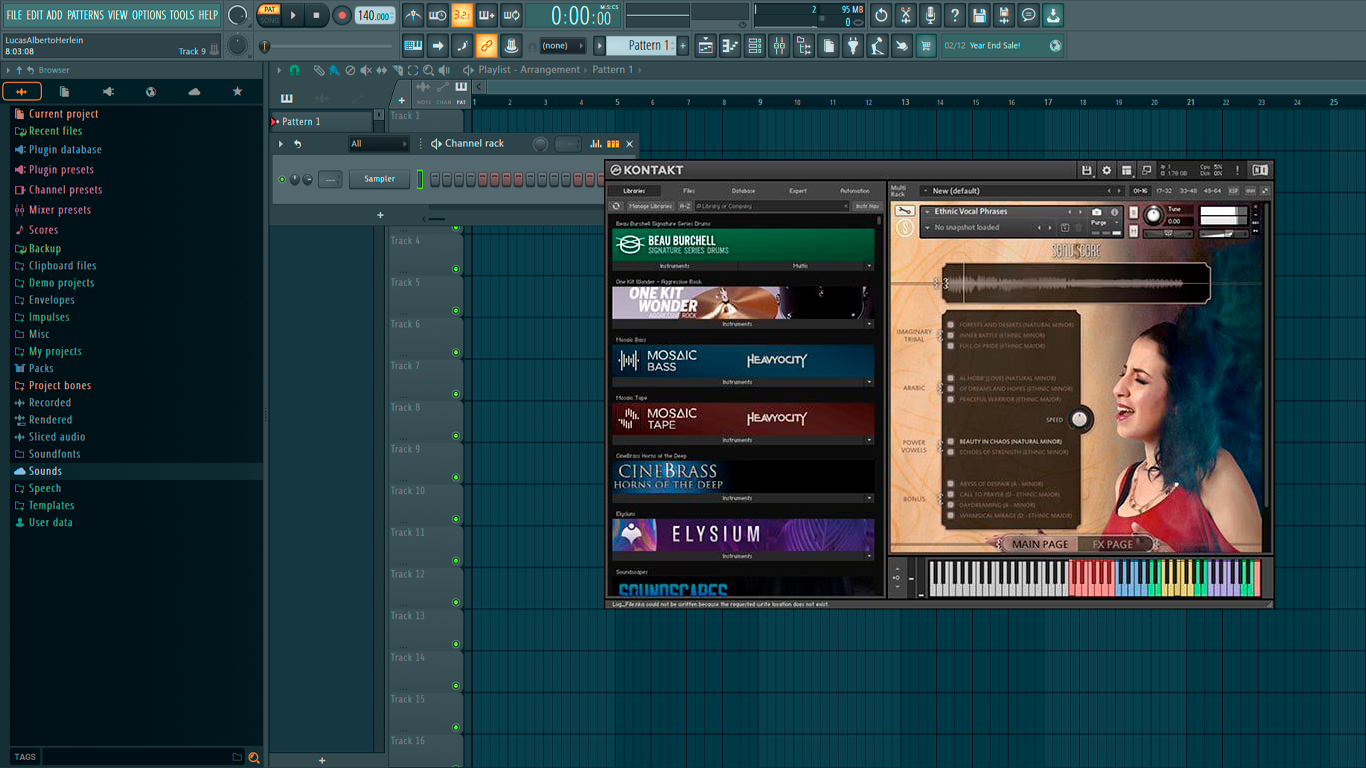Open the snap '(none)' dropdown

(562, 45)
